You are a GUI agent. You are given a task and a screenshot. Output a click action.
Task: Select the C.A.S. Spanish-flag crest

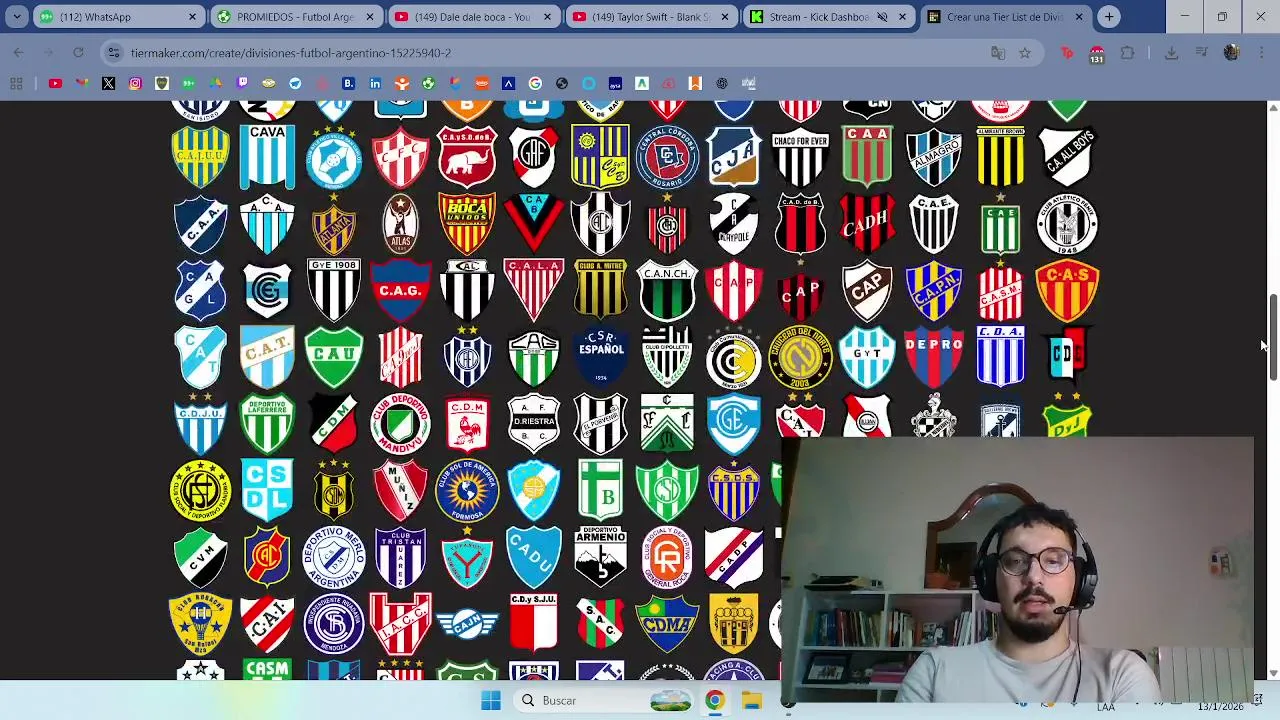[1067, 290]
